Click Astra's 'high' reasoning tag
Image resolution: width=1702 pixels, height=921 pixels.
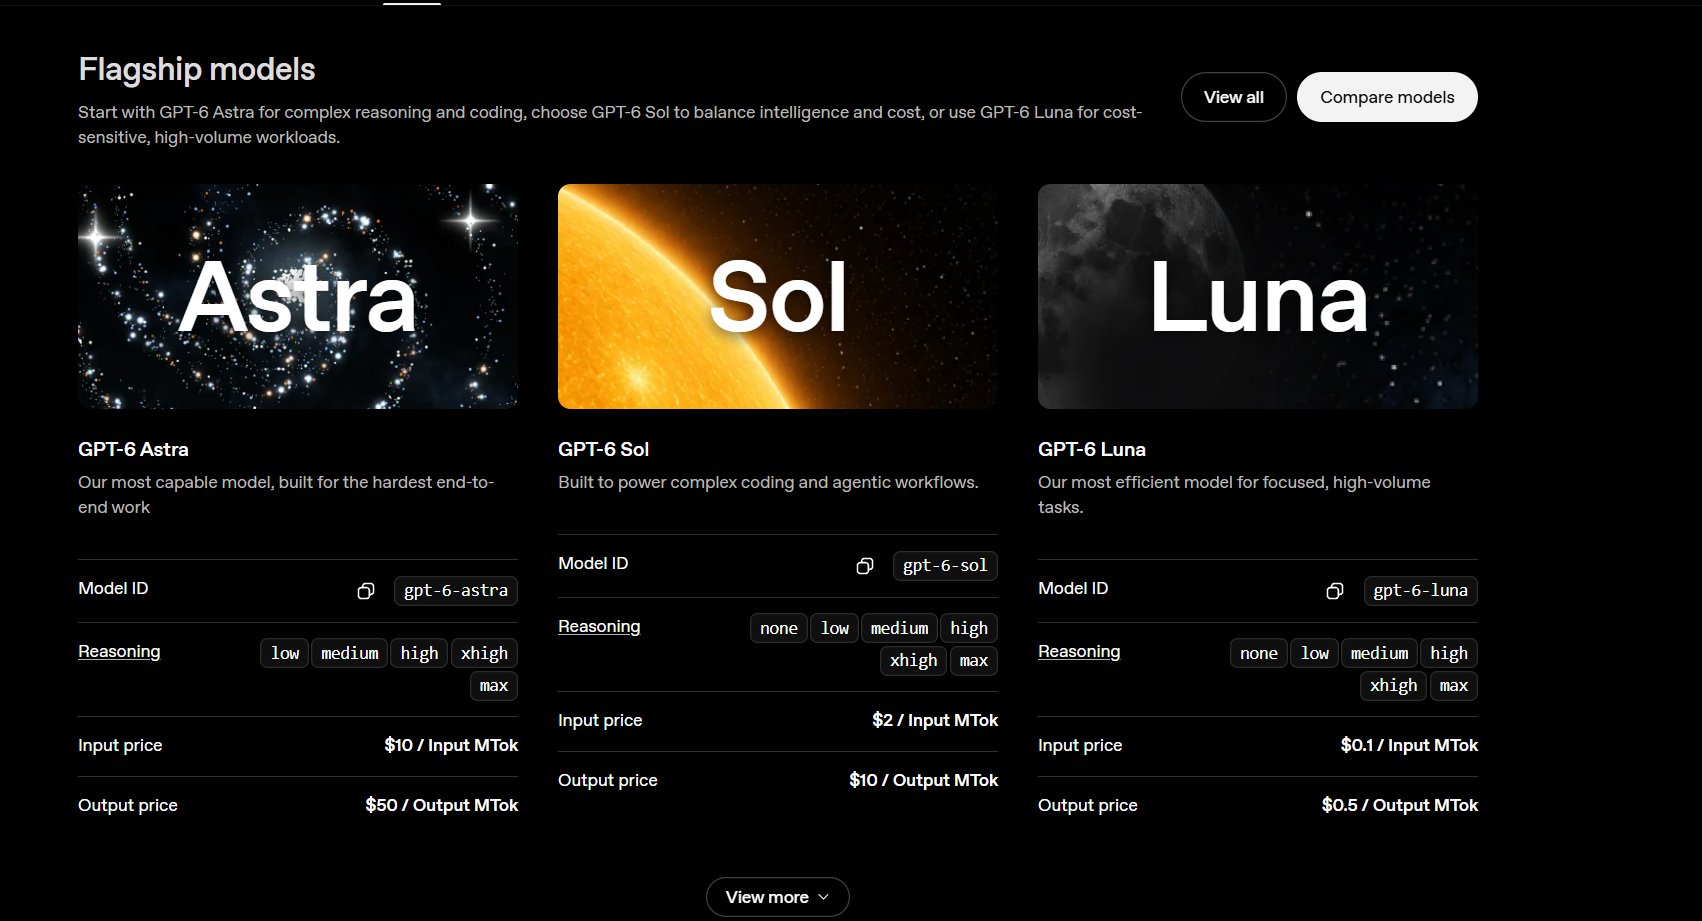click(419, 653)
